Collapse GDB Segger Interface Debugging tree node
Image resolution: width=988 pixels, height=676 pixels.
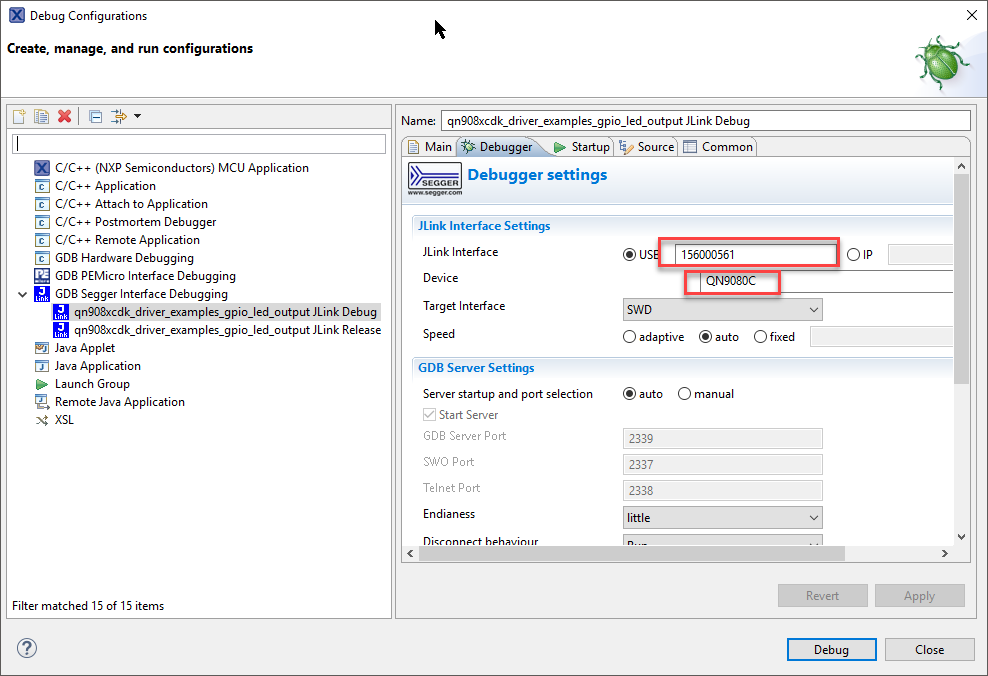coord(23,294)
